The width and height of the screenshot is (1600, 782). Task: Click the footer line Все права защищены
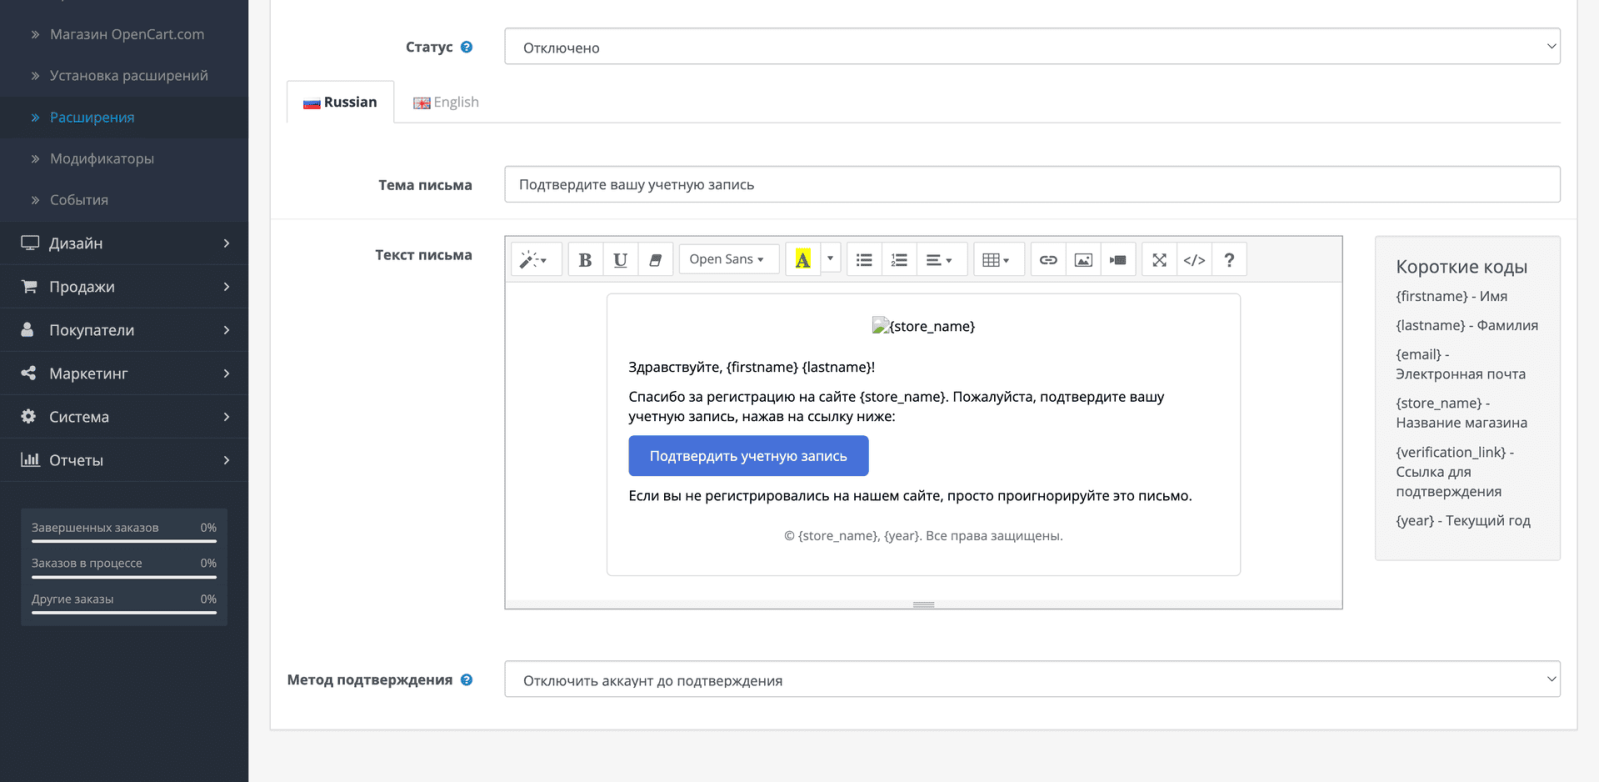click(x=994, y=536)
